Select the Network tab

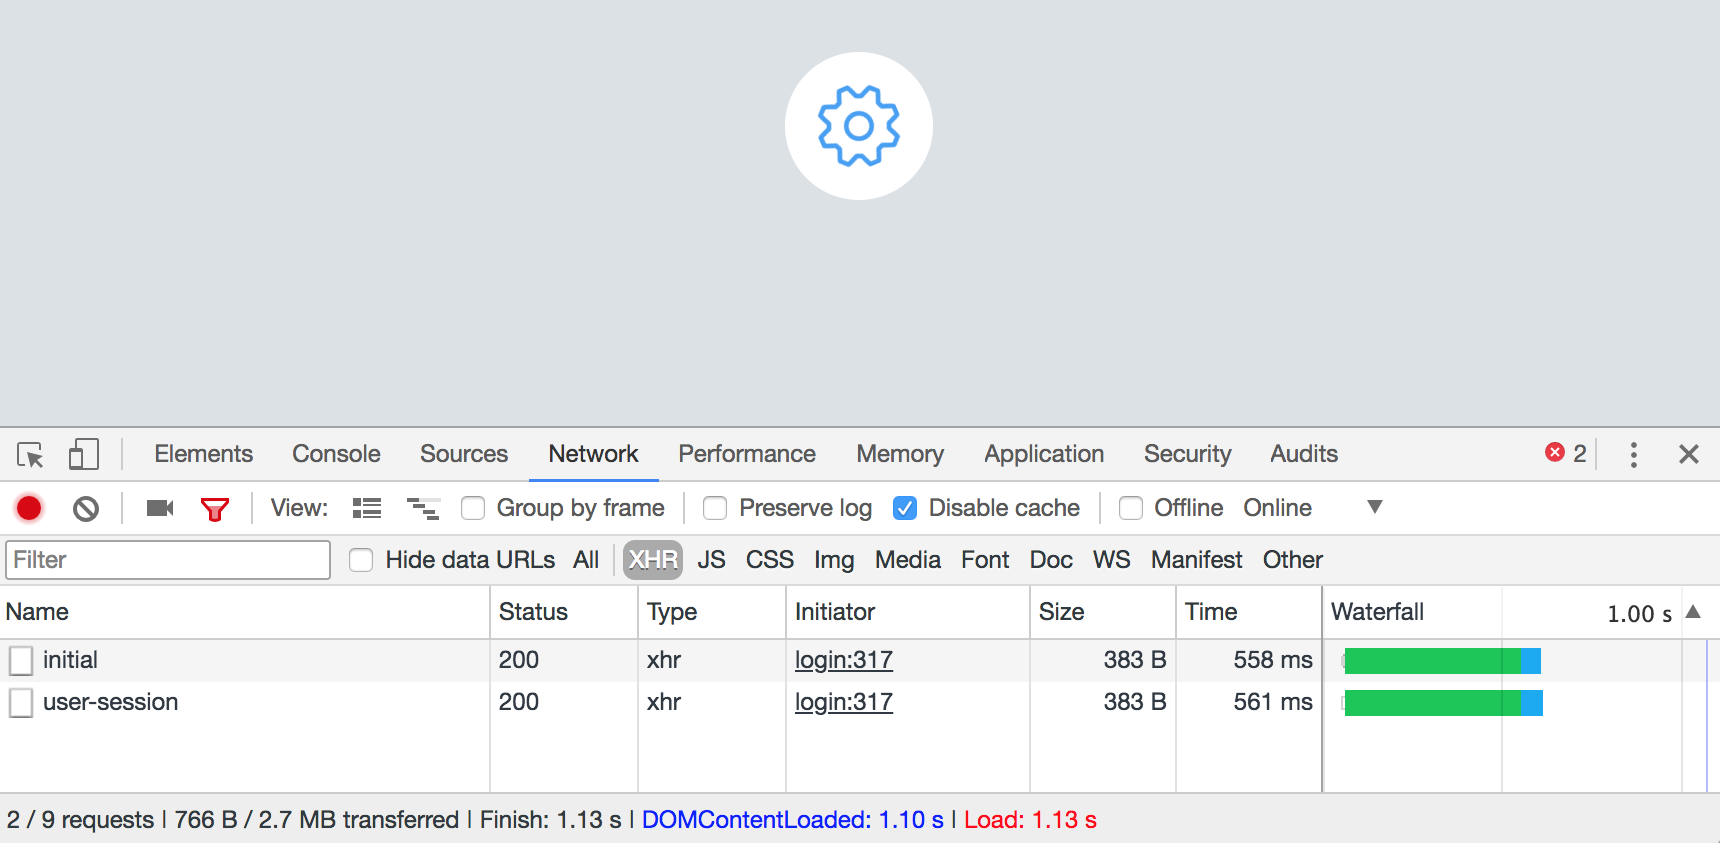pos(593,454)
